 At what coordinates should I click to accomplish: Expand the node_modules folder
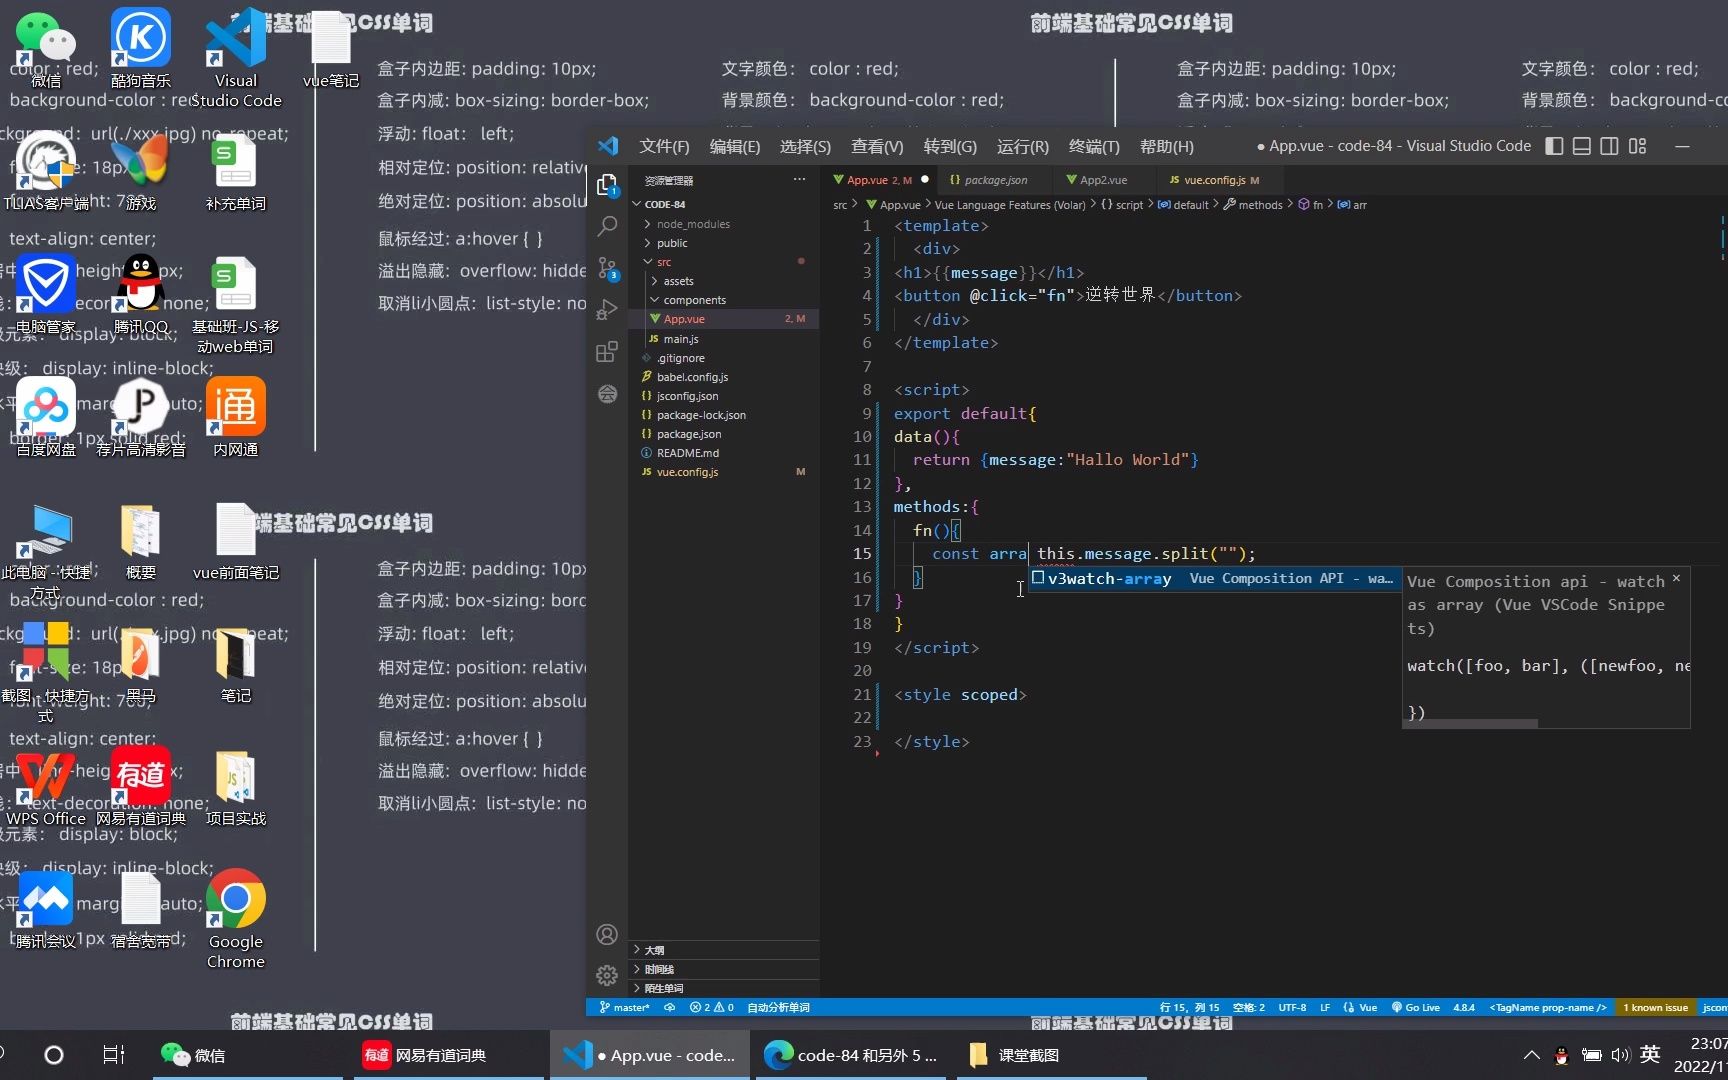693,224
